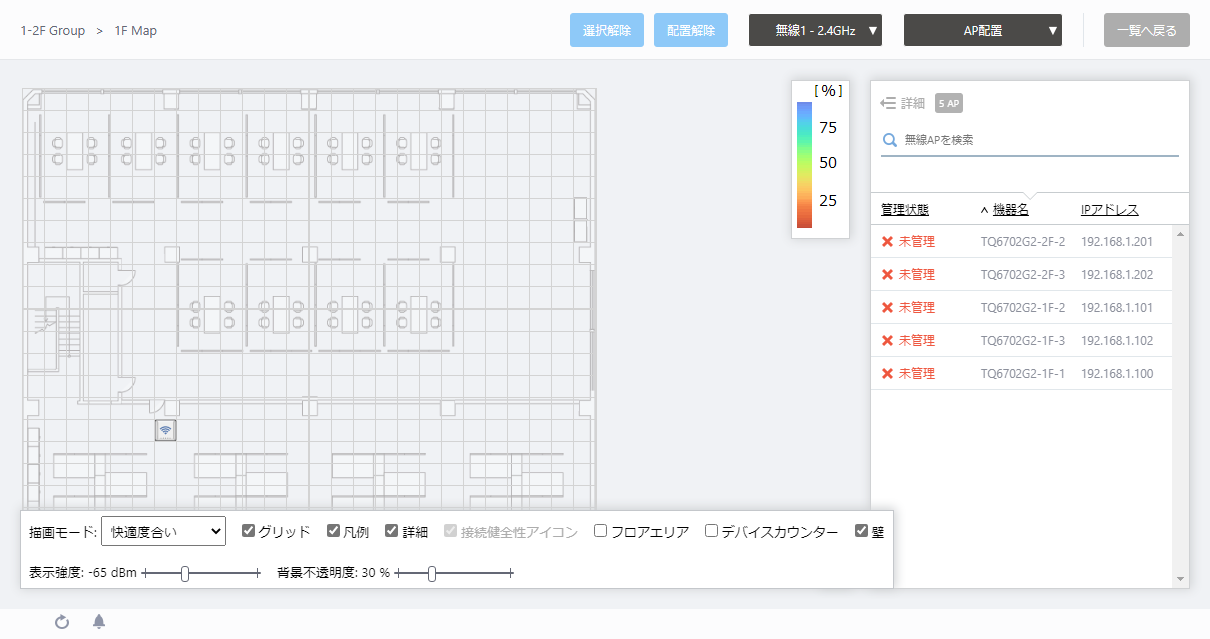The width and height of the screenshot is (1210, 639).
Task: Click the 表示強度 slider handle
Action: (x=185, y=573)
